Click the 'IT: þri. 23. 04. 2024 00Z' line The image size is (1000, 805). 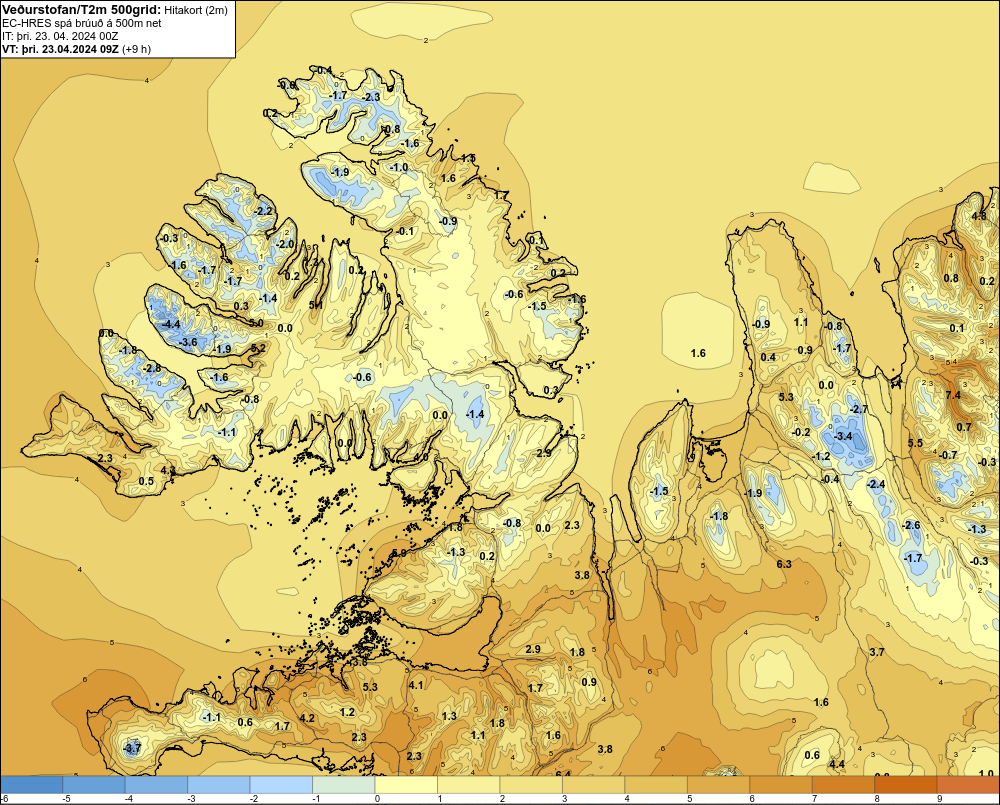point(60,36)
